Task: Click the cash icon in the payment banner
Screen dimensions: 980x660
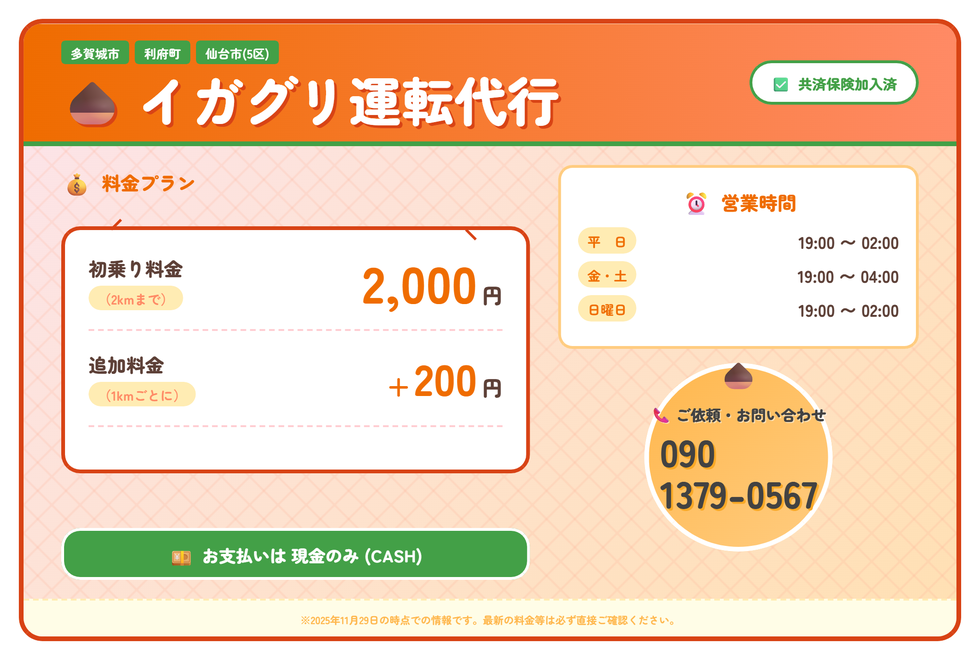Action: [181, 557]
